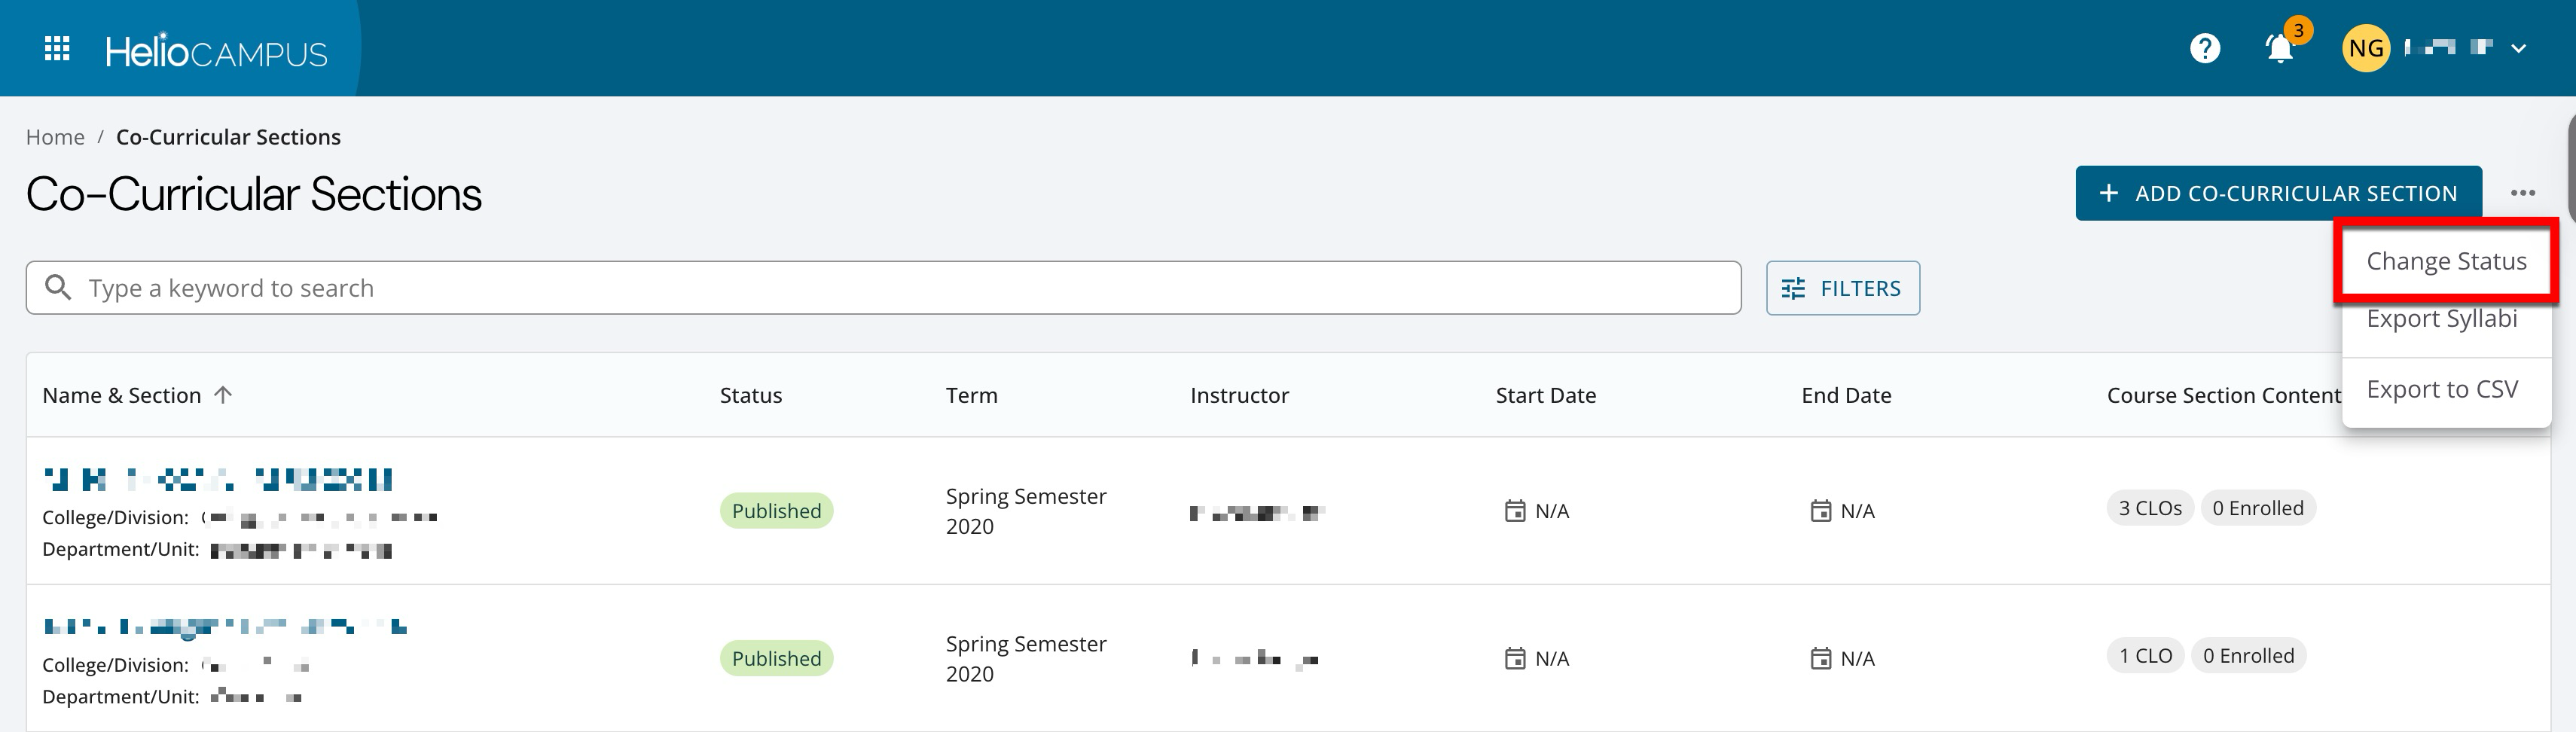The height and width of the screenshot is (732, 2576).
Task: Open the Filters panel
Action: [1842, 288]
